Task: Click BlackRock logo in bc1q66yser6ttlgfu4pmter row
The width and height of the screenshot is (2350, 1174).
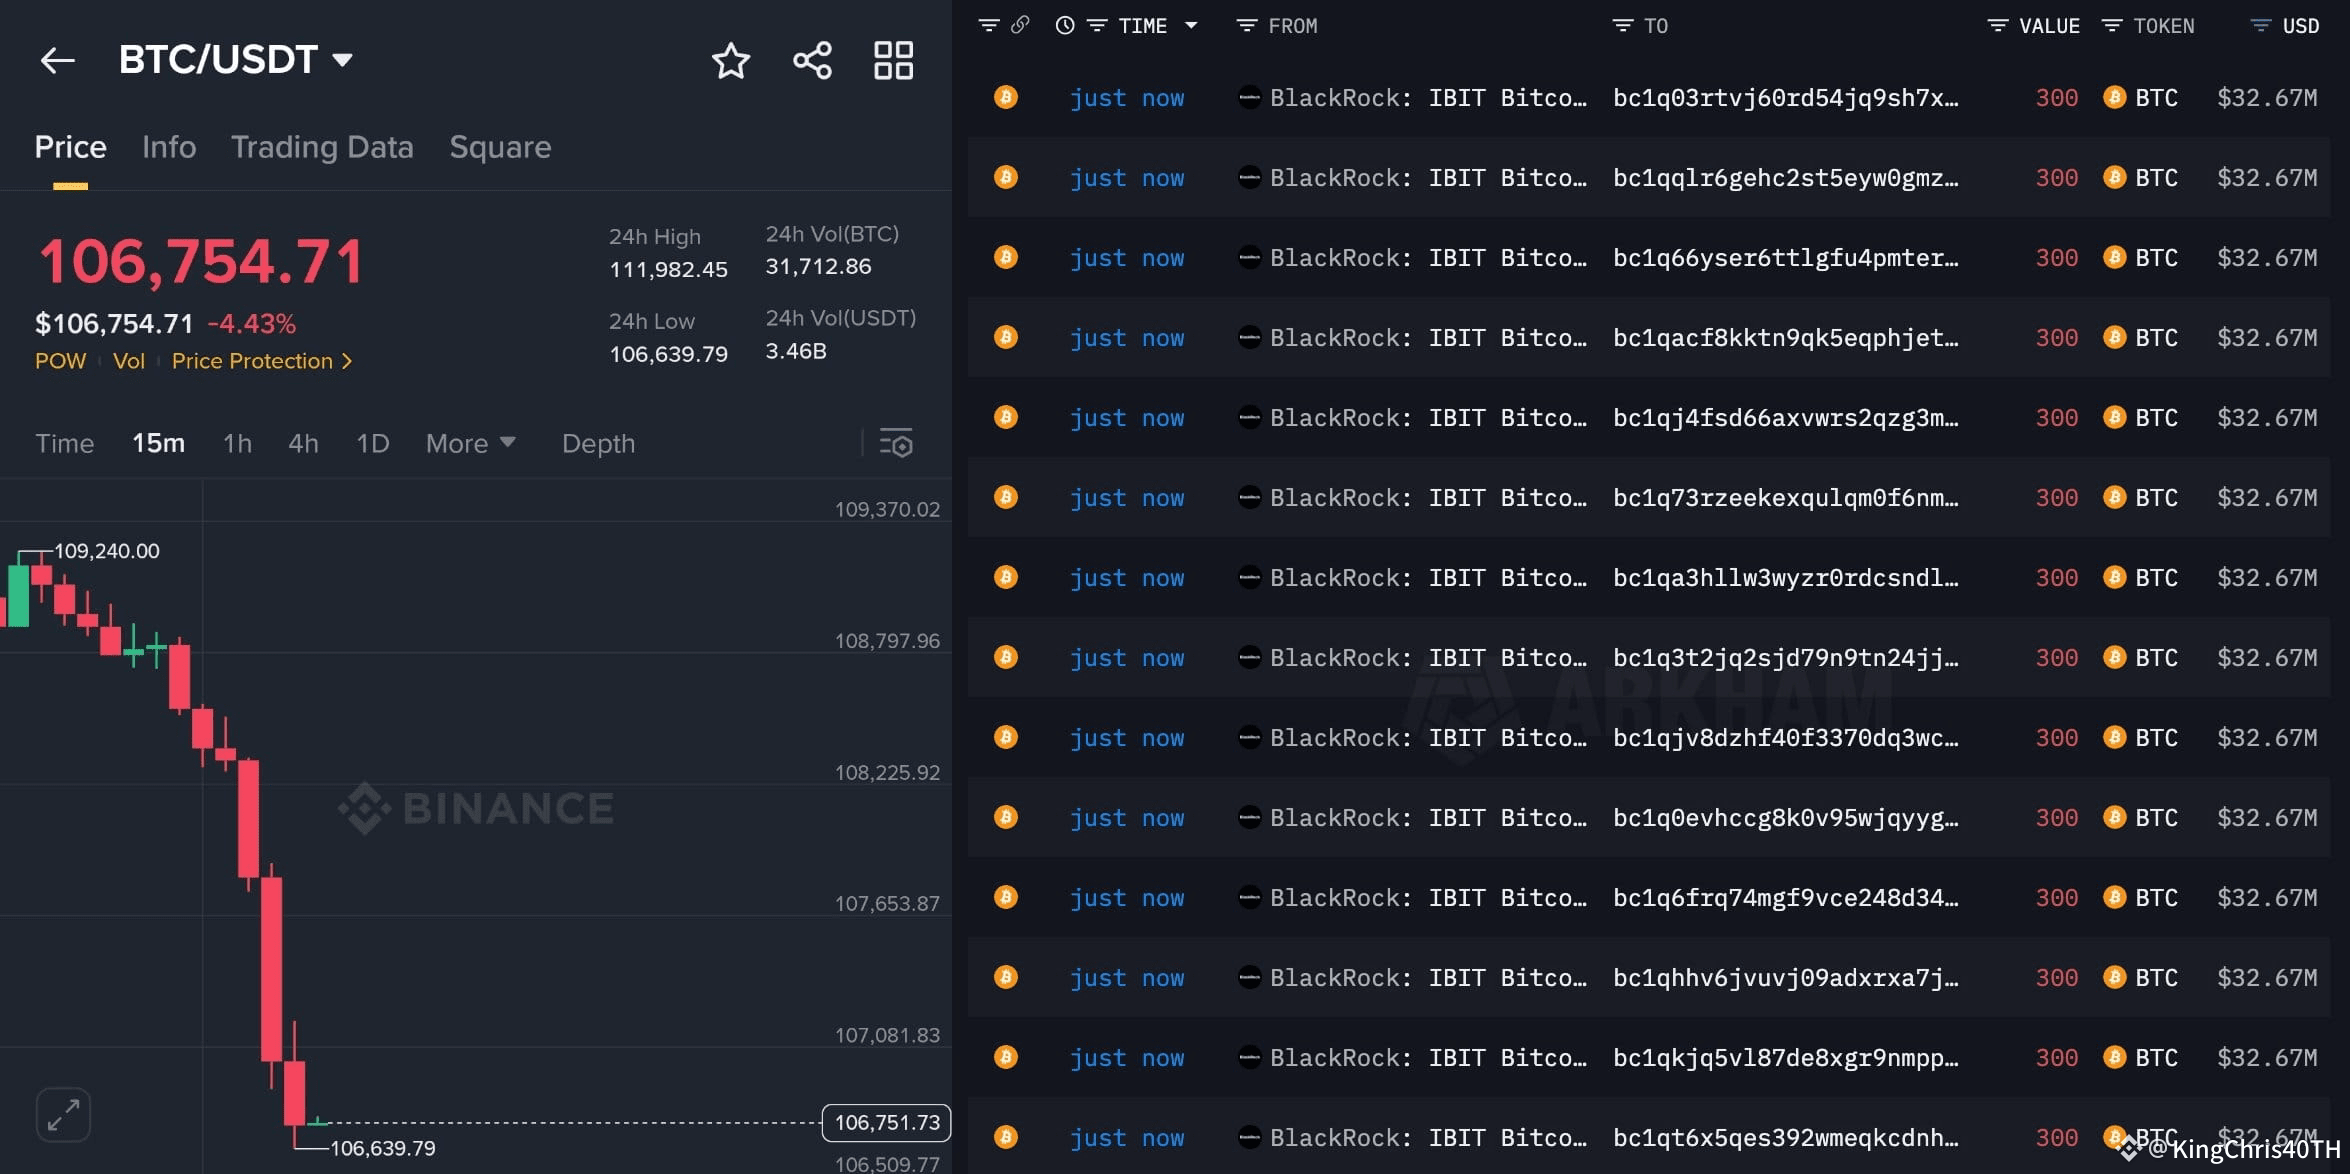Action: tap(1249, 257)
